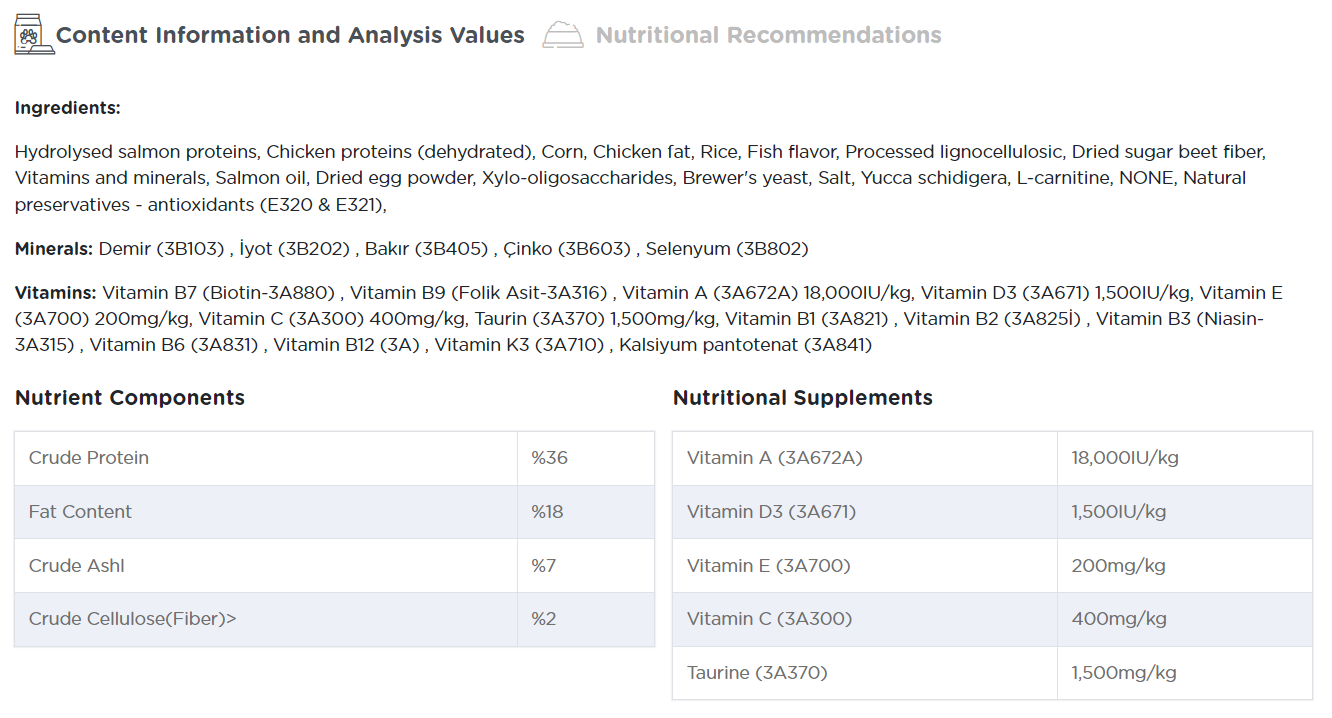Click the food bowl icon
The height and width of the screenshot is (718, 1332).
coord(562,35)
